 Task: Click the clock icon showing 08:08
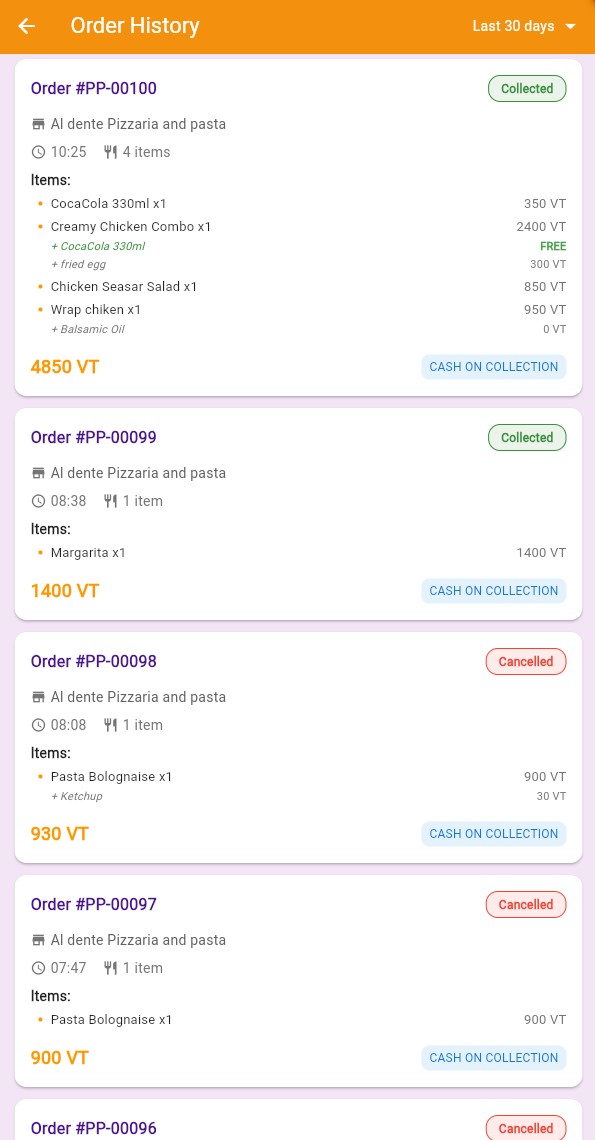pyautogui.click(x=38, y=725)
